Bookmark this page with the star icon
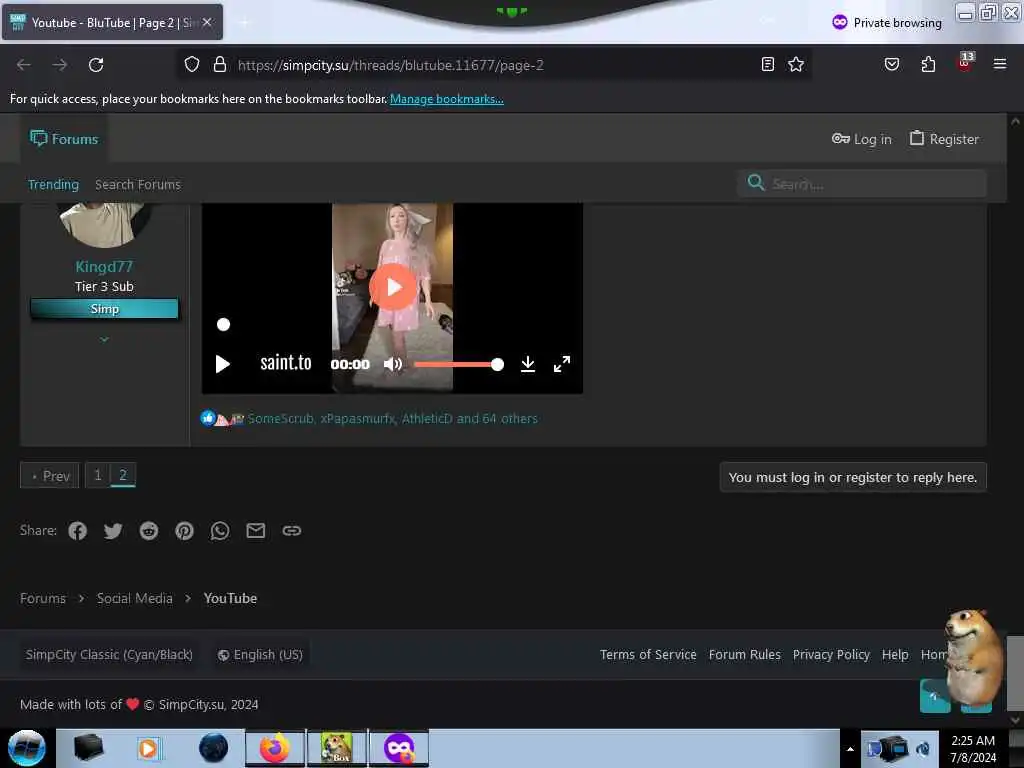The width and height of the screenshot is (1024, 768). (795, 64)
